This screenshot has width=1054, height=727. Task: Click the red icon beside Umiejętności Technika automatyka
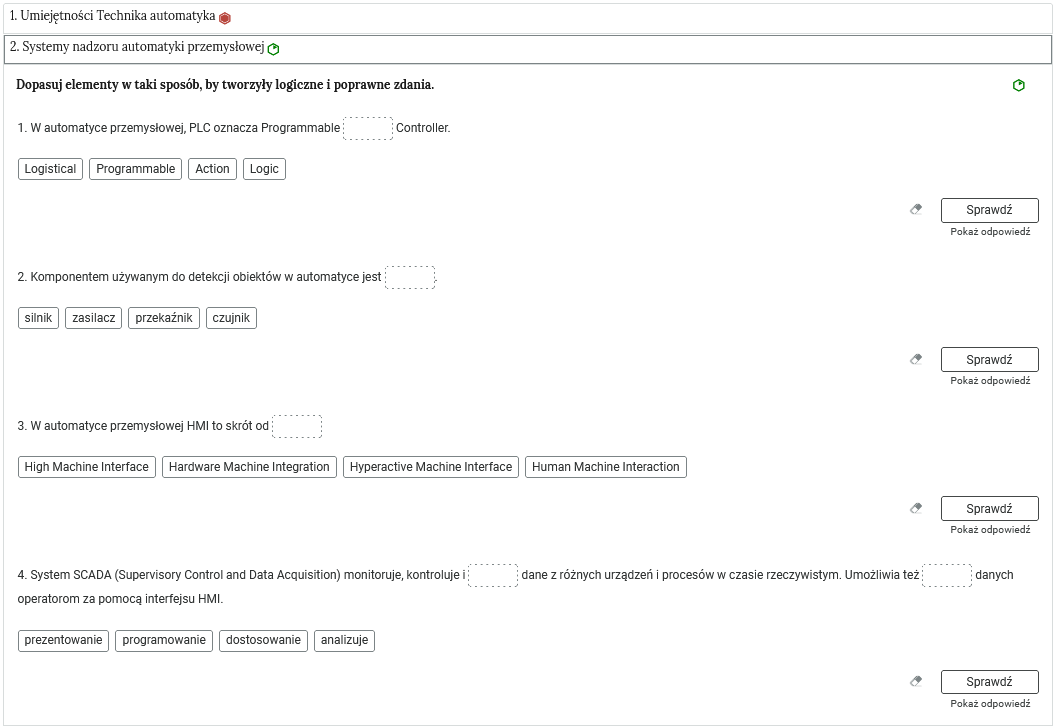coord(225,18)
